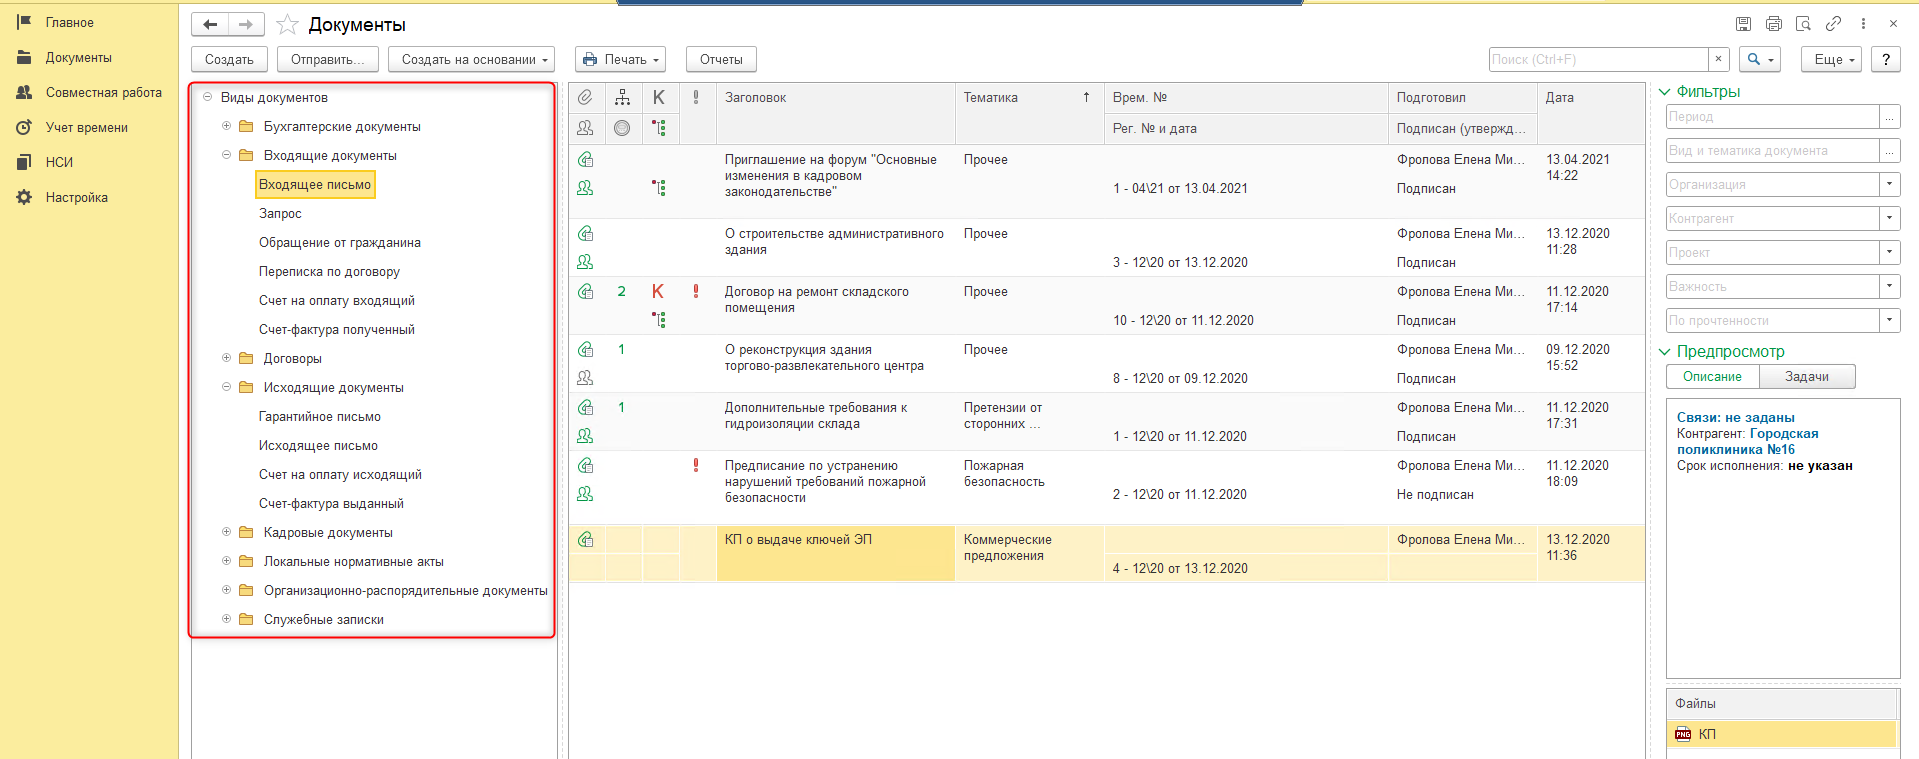Click the Отчеты button
Image resolution: width=1919 pixels, height=759 pixels.
click(721, 60)
